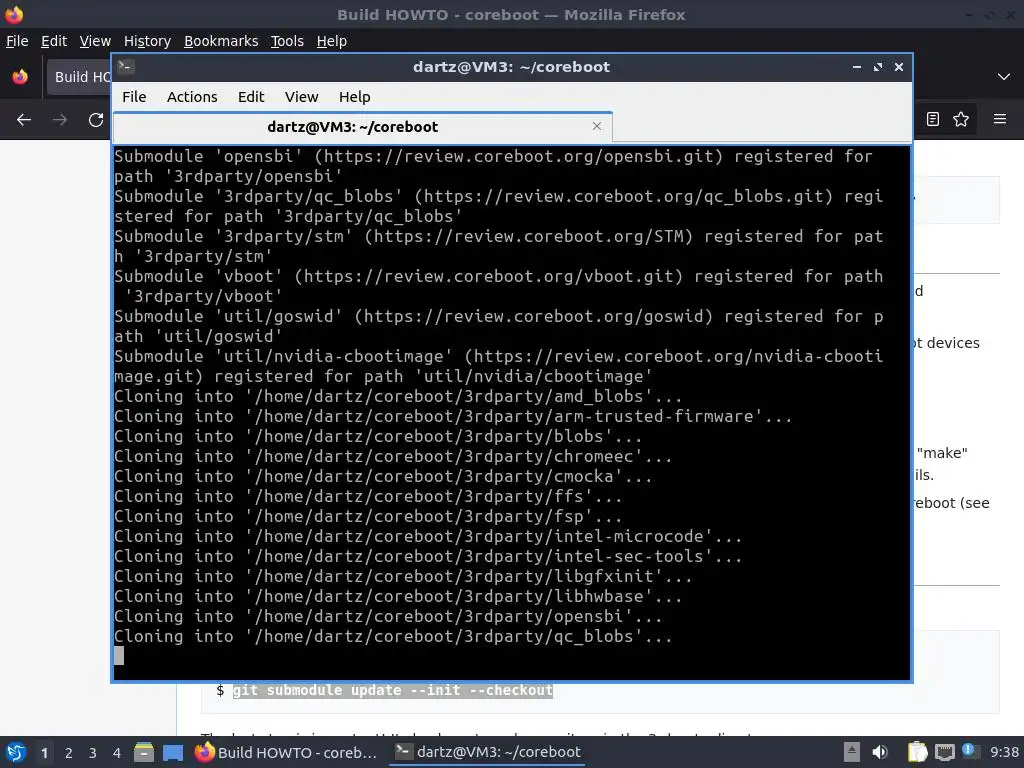Switch to workspace 3
Screen dimensions: 1024x768
coord(93,753)
